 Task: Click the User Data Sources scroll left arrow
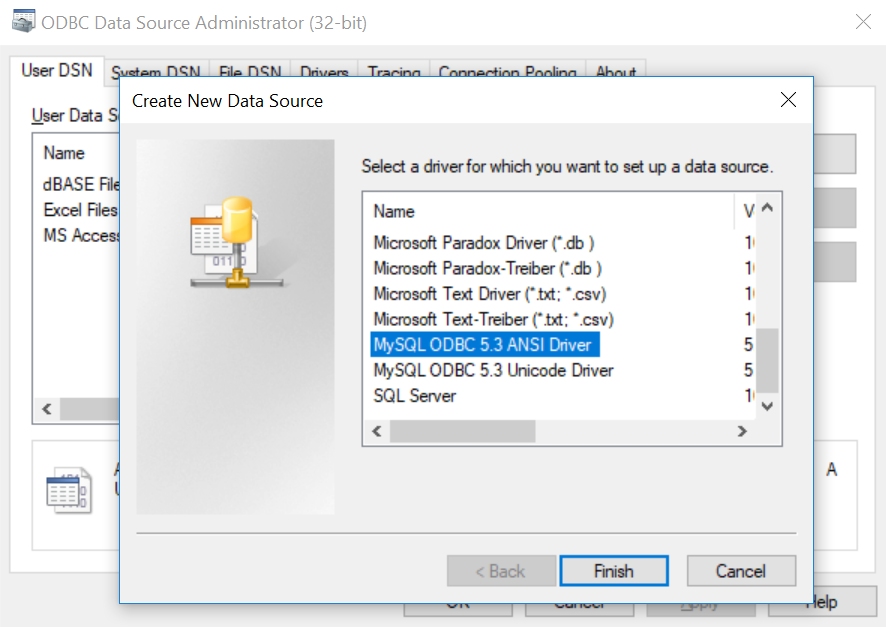[x=47, y=409]
